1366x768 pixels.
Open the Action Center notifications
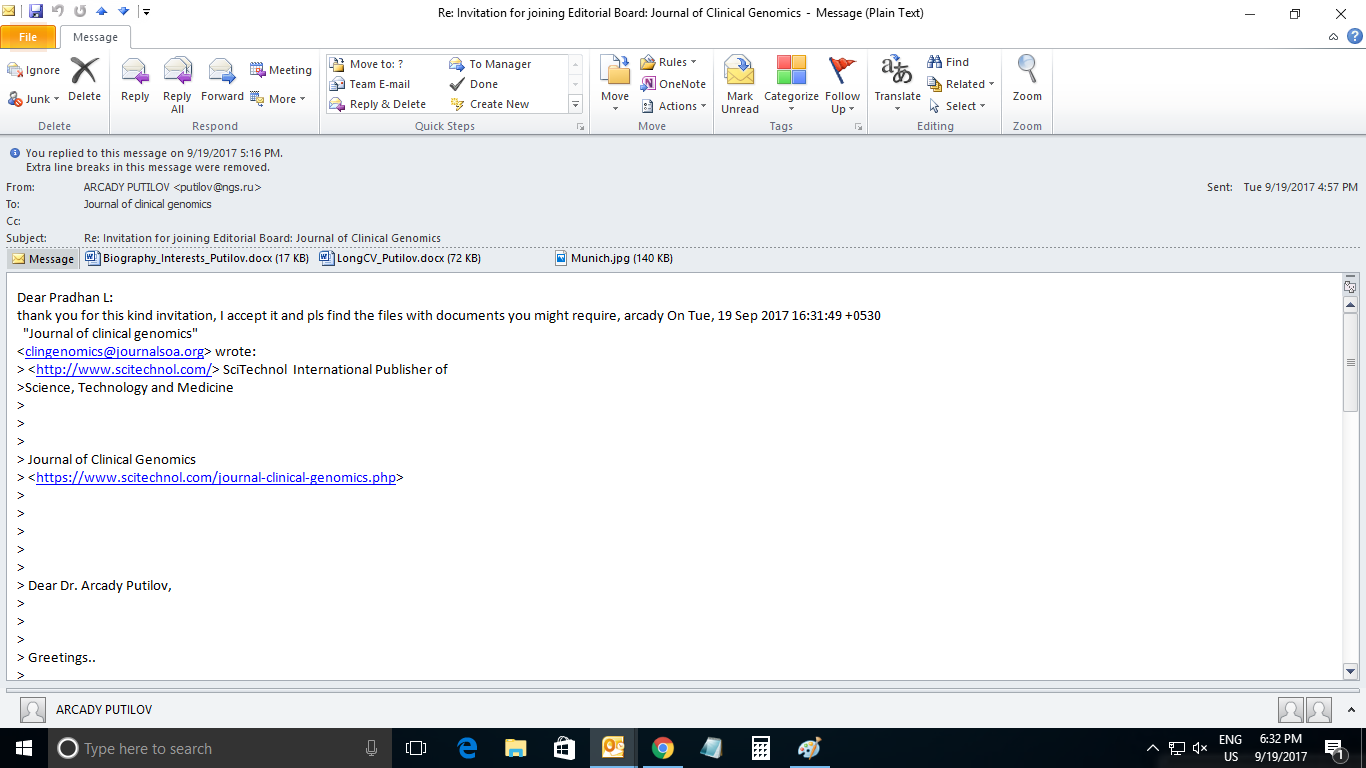1333,748
